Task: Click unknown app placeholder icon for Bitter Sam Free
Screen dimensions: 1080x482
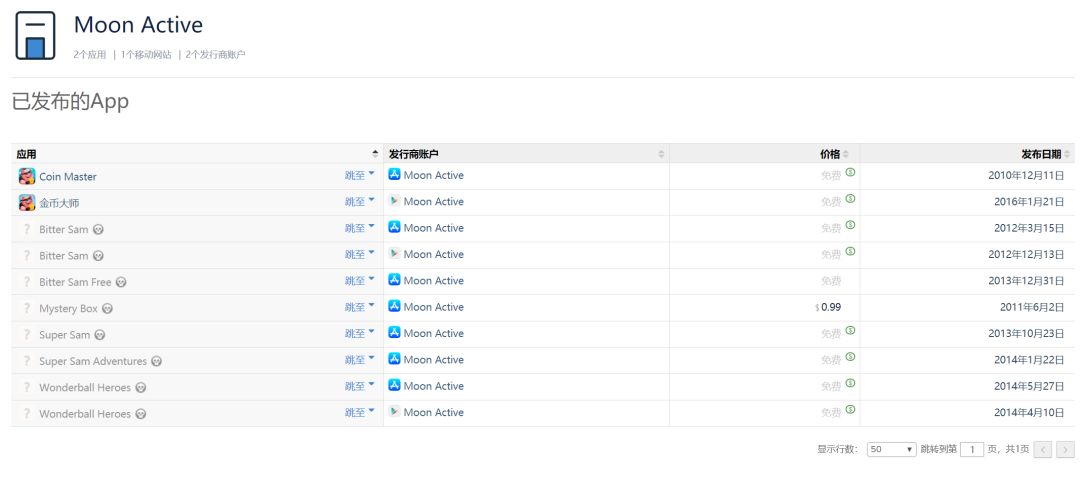Action: tap(27, 282)
